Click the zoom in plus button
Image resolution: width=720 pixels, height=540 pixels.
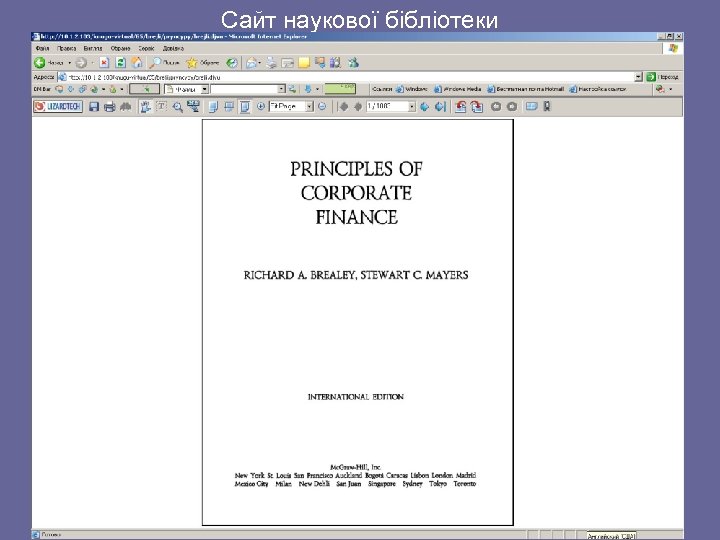pos(260,107)
